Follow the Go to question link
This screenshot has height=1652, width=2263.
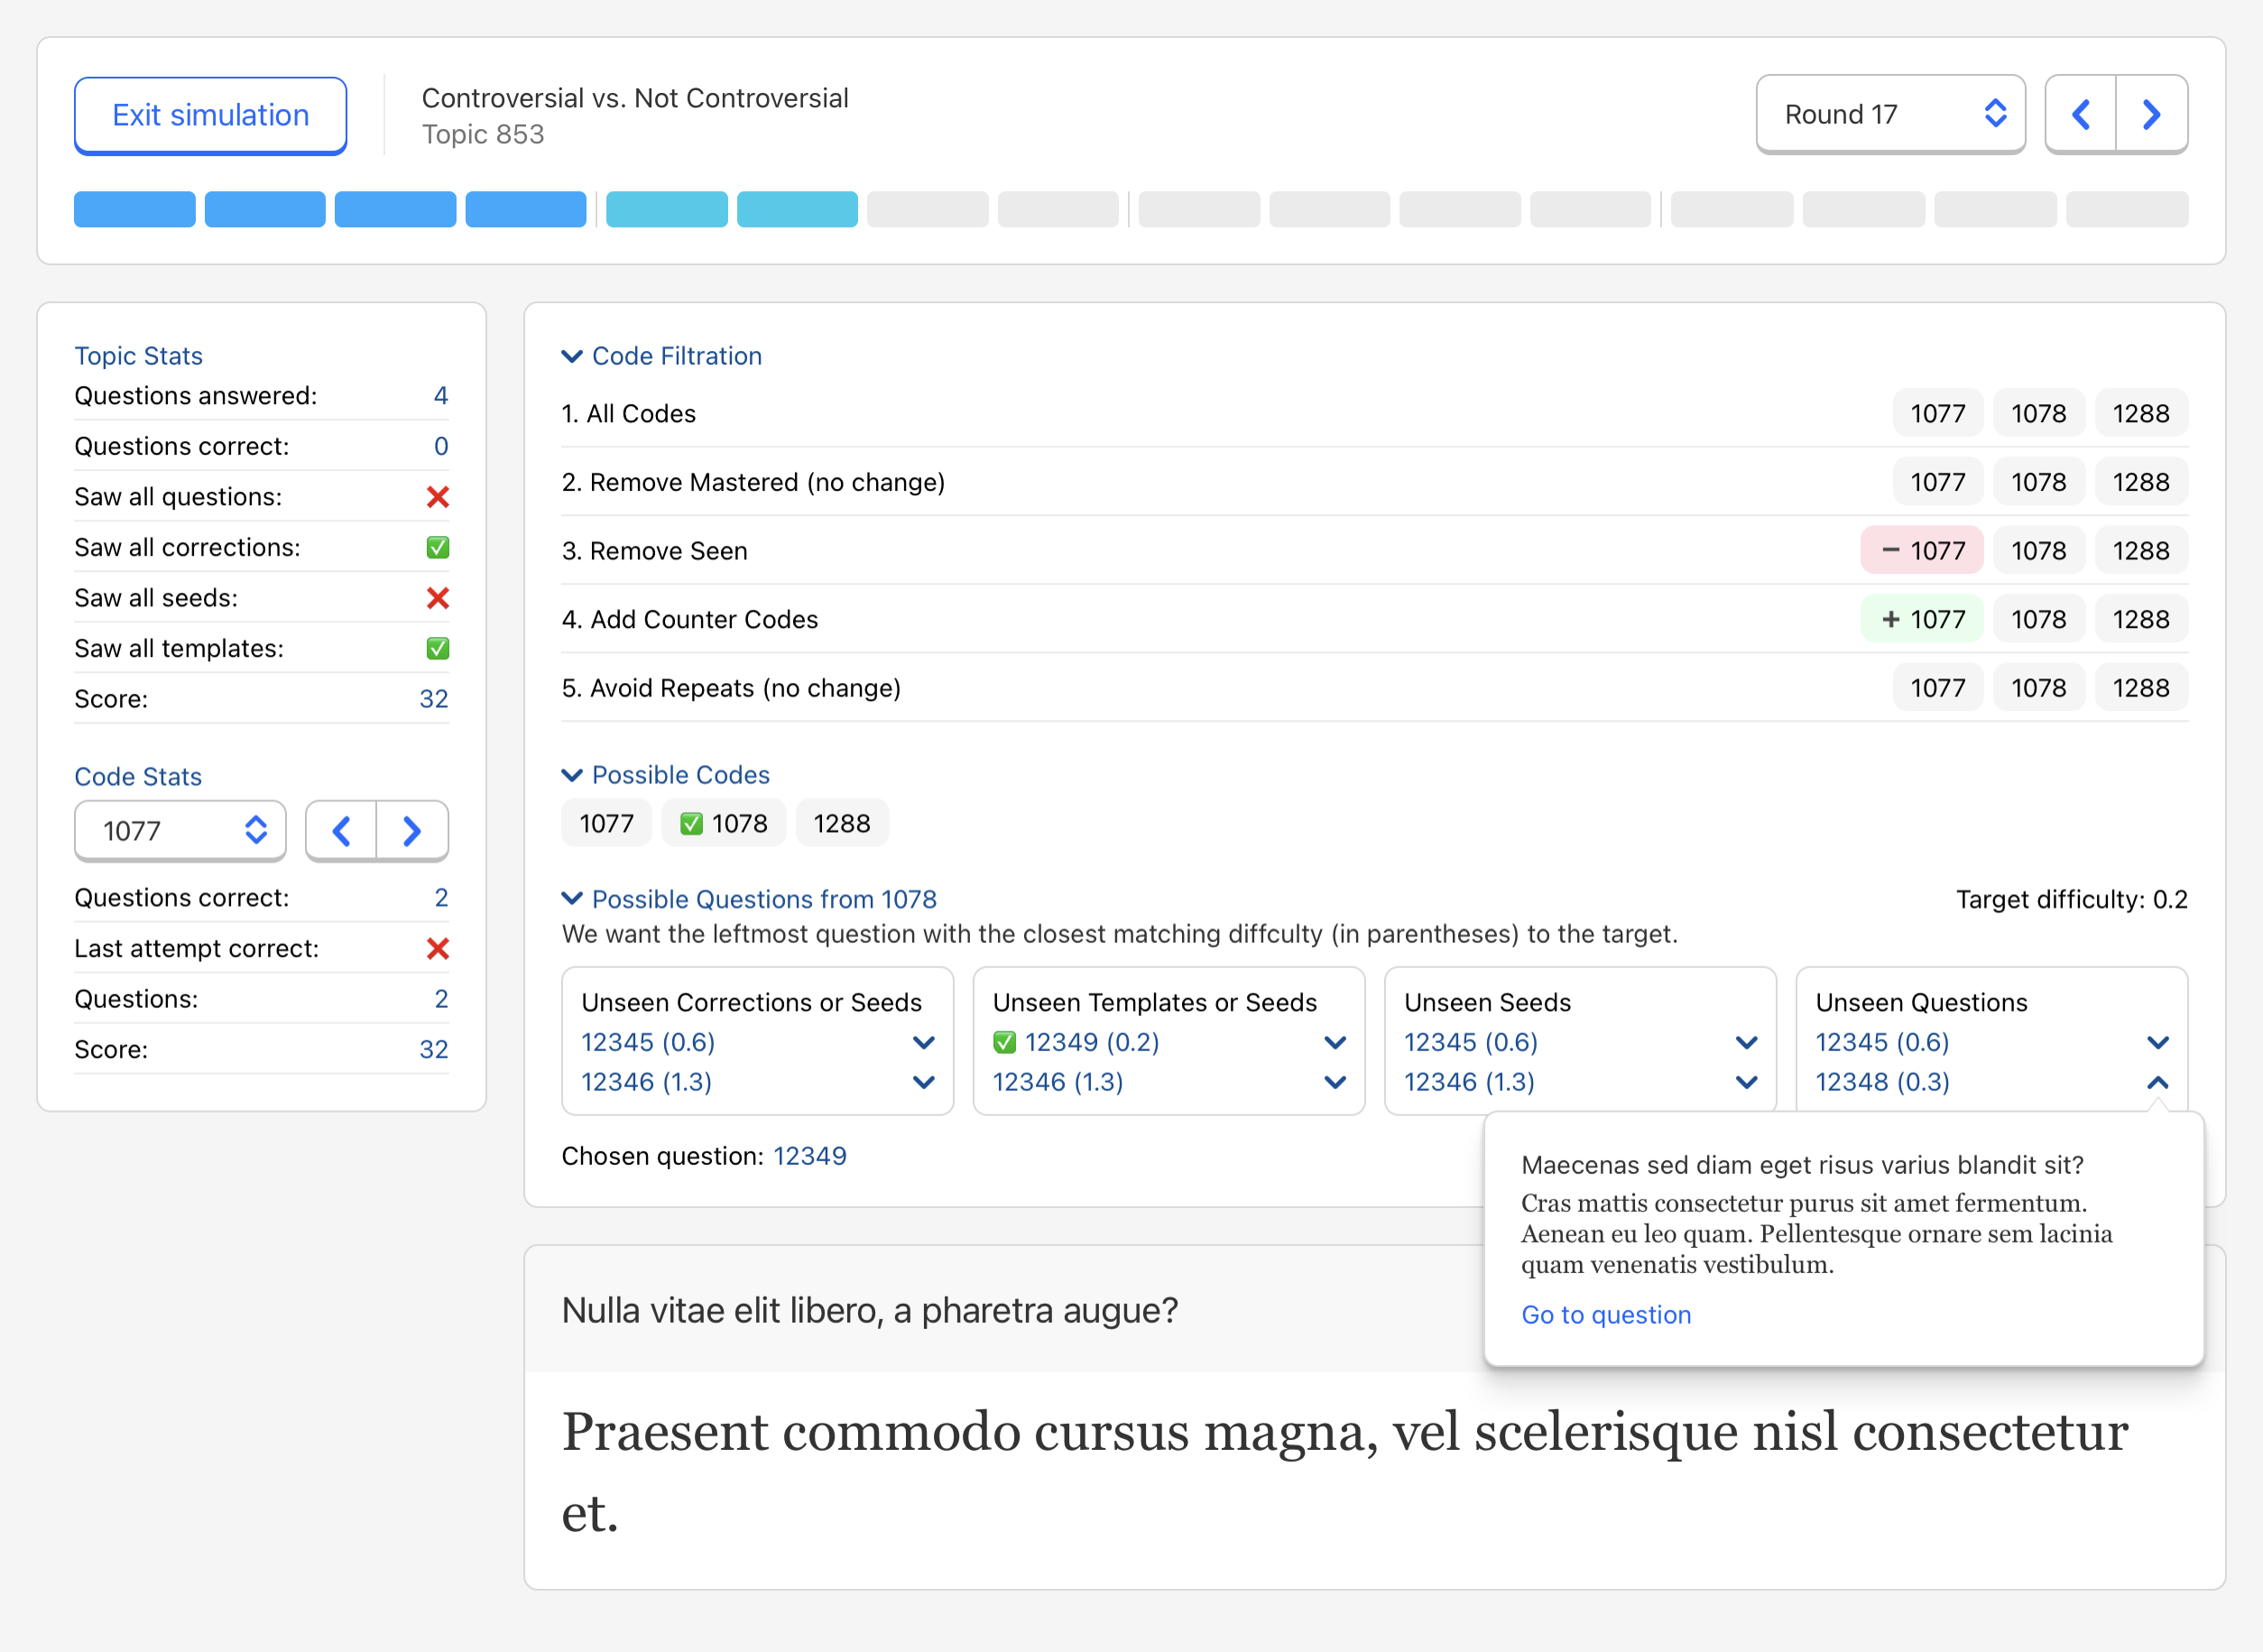coord(1605,1315)
